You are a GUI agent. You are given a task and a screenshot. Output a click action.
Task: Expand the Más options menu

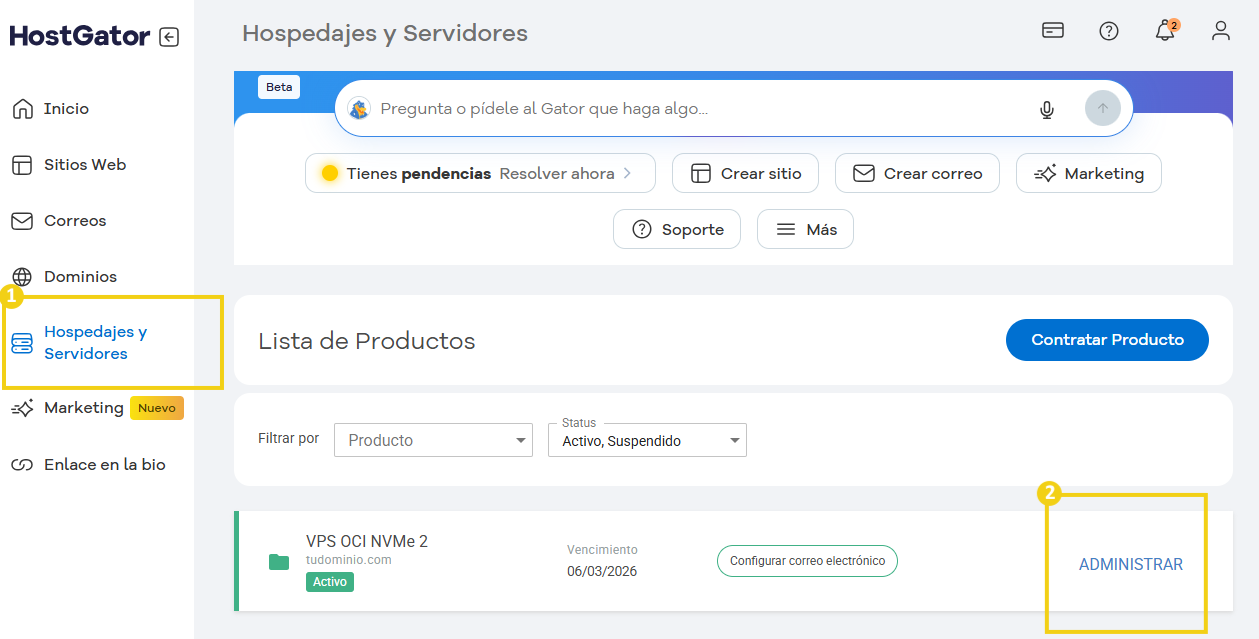click(805, 229)
